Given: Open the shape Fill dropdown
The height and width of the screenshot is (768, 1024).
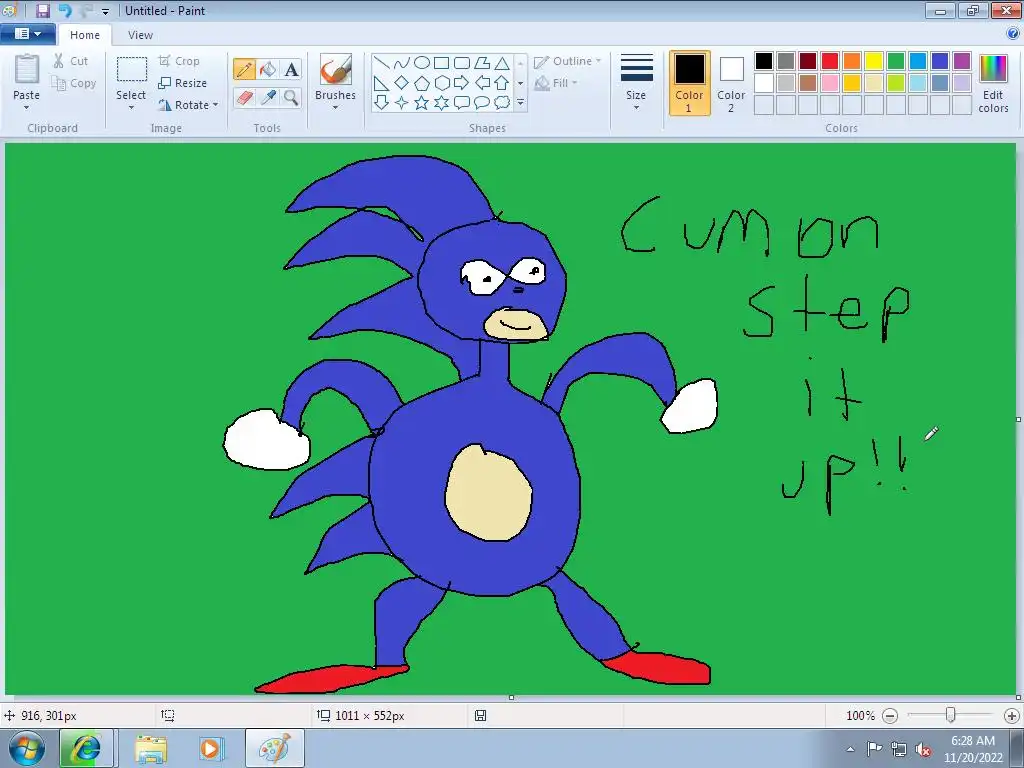Looking at the screenshot, I should pyautogui.click(x=556, y=83).
